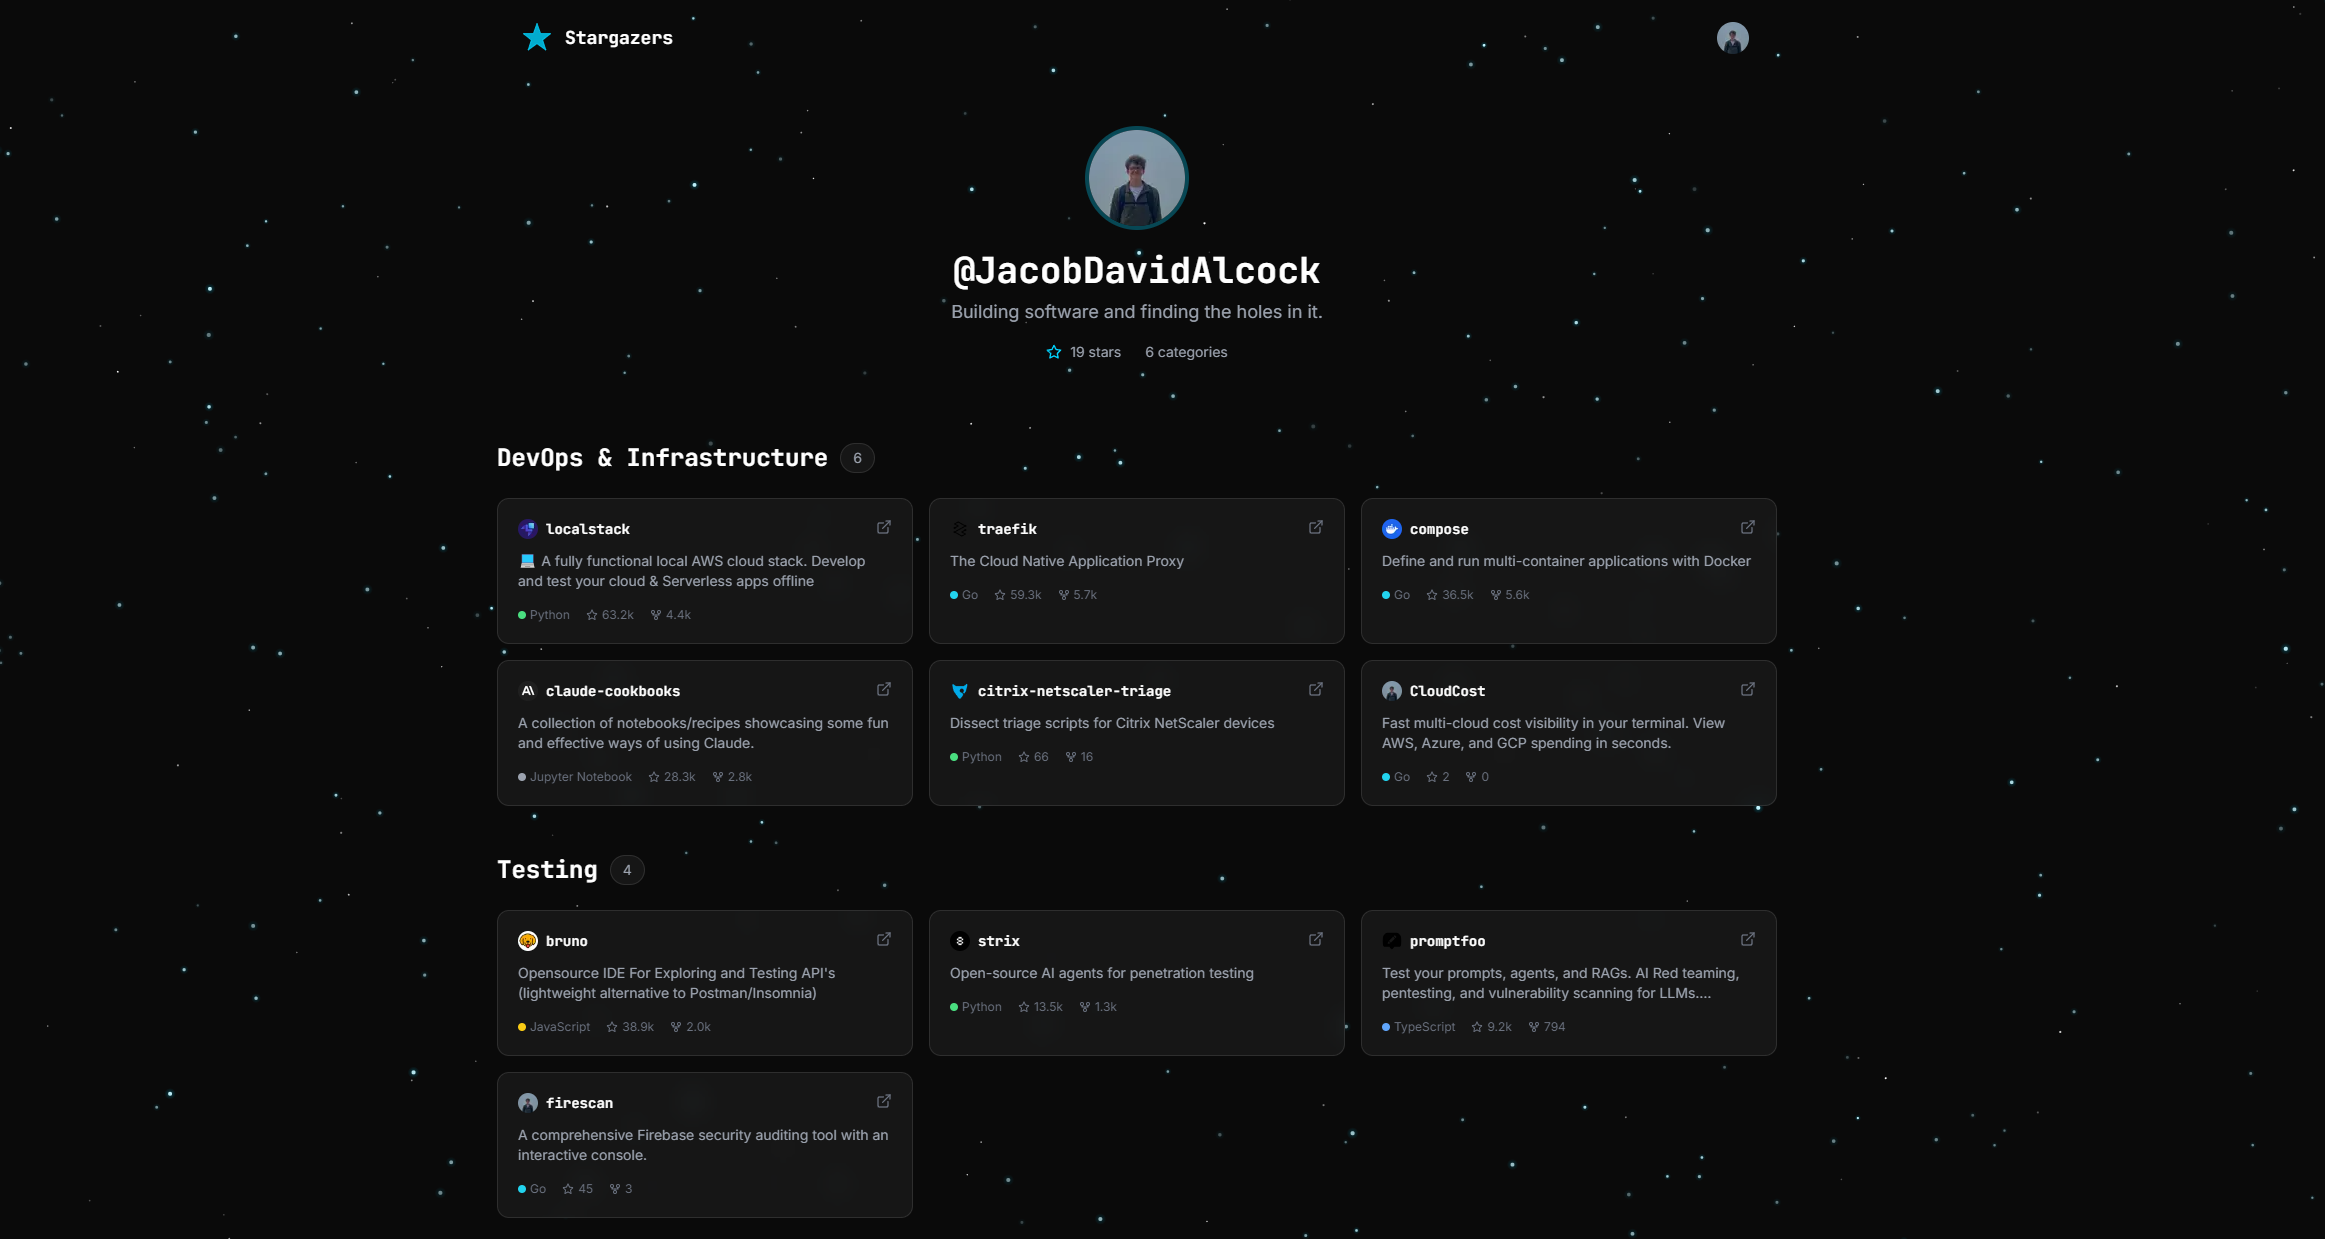Click the @JacobDavidAlcock profile photo

coord(1136,177)
